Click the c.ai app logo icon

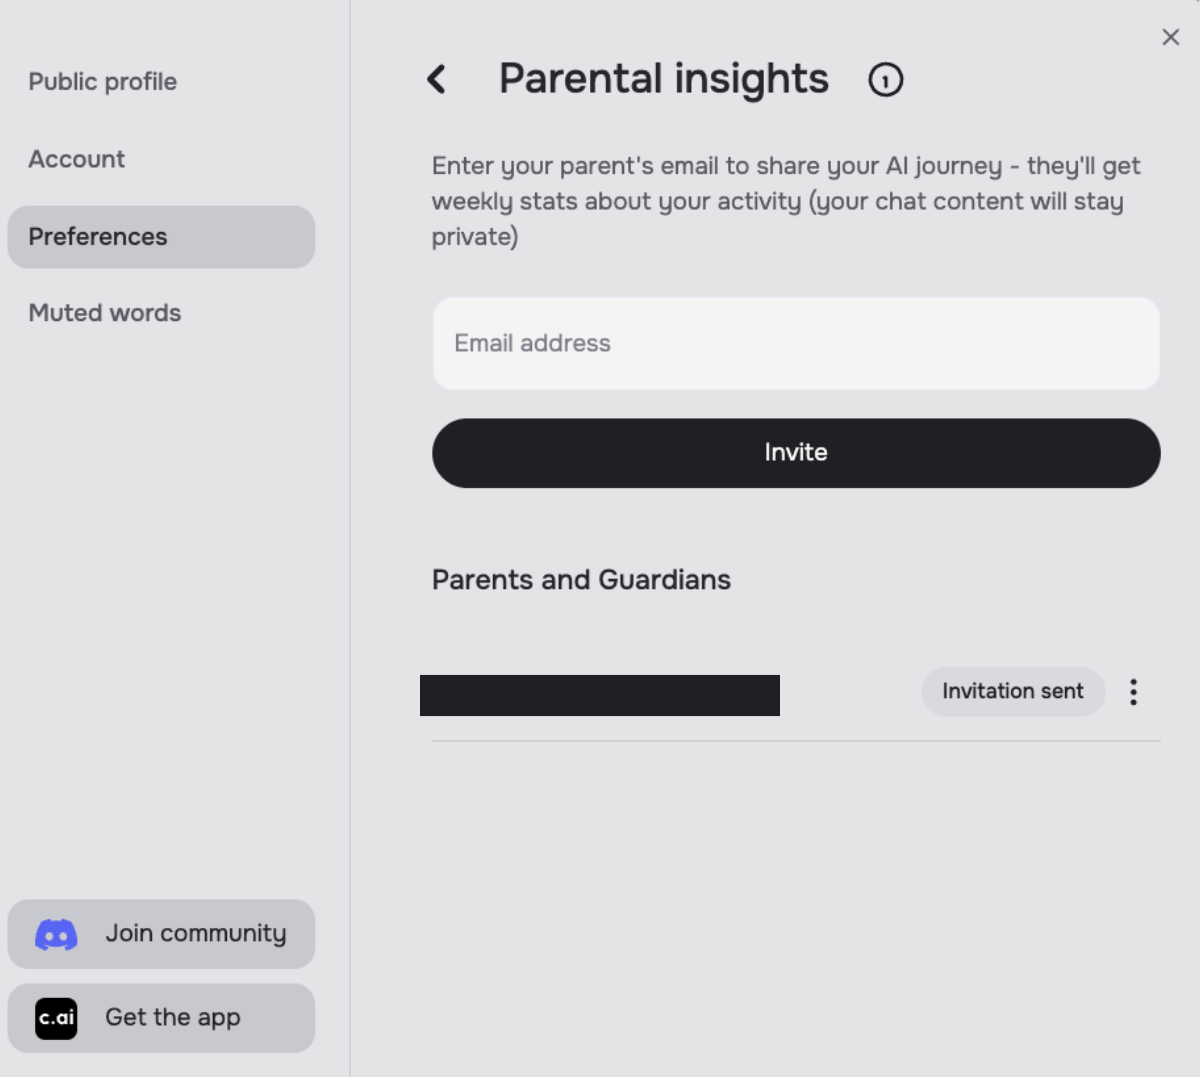point(56,1018)
